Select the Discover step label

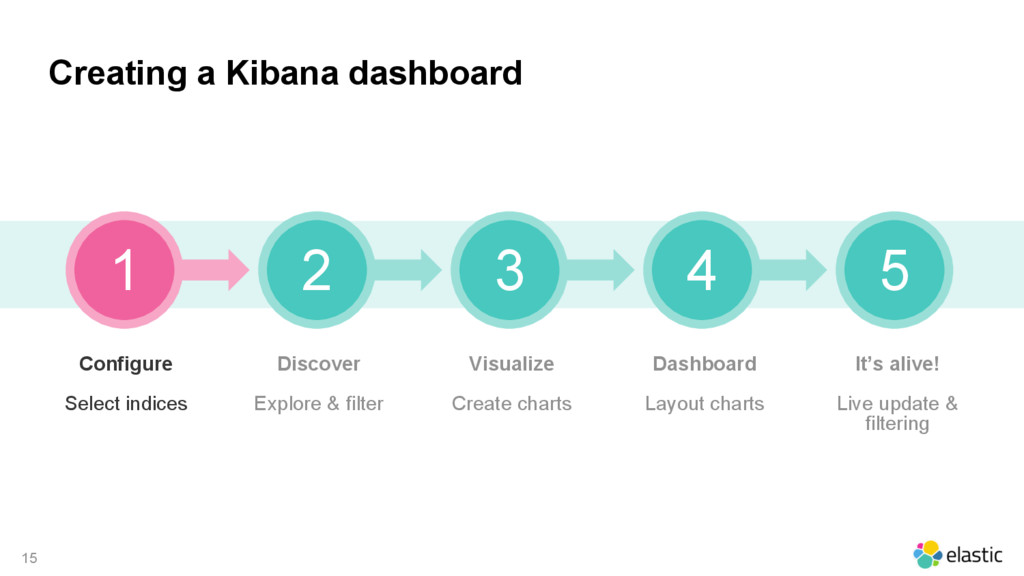tap(319, 364)
